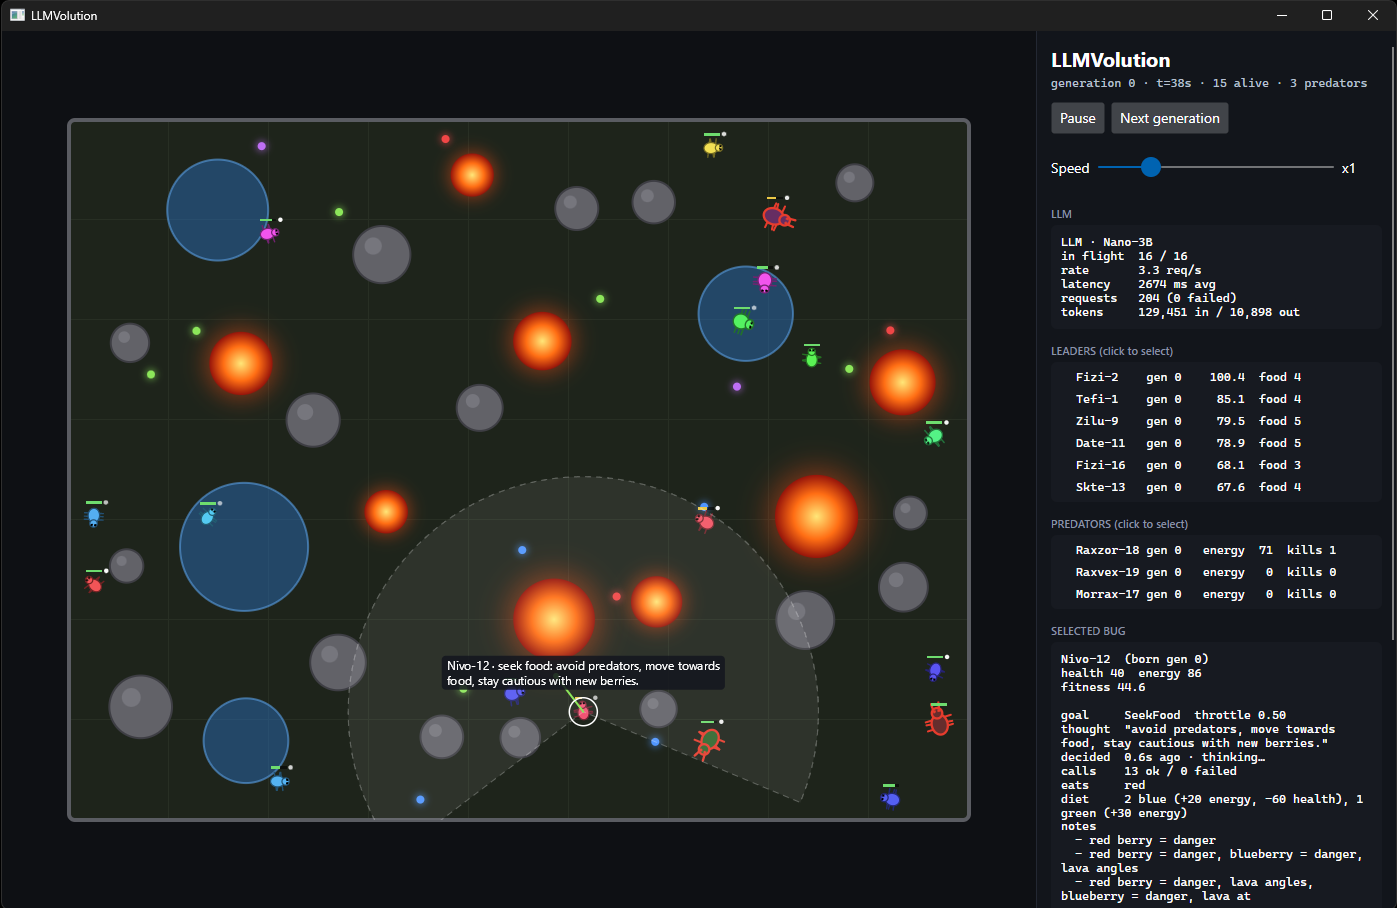Screen dimensions: 1397x908
Task: Pick the purple bug at the right edge
Action: click(x=935, y=671)
